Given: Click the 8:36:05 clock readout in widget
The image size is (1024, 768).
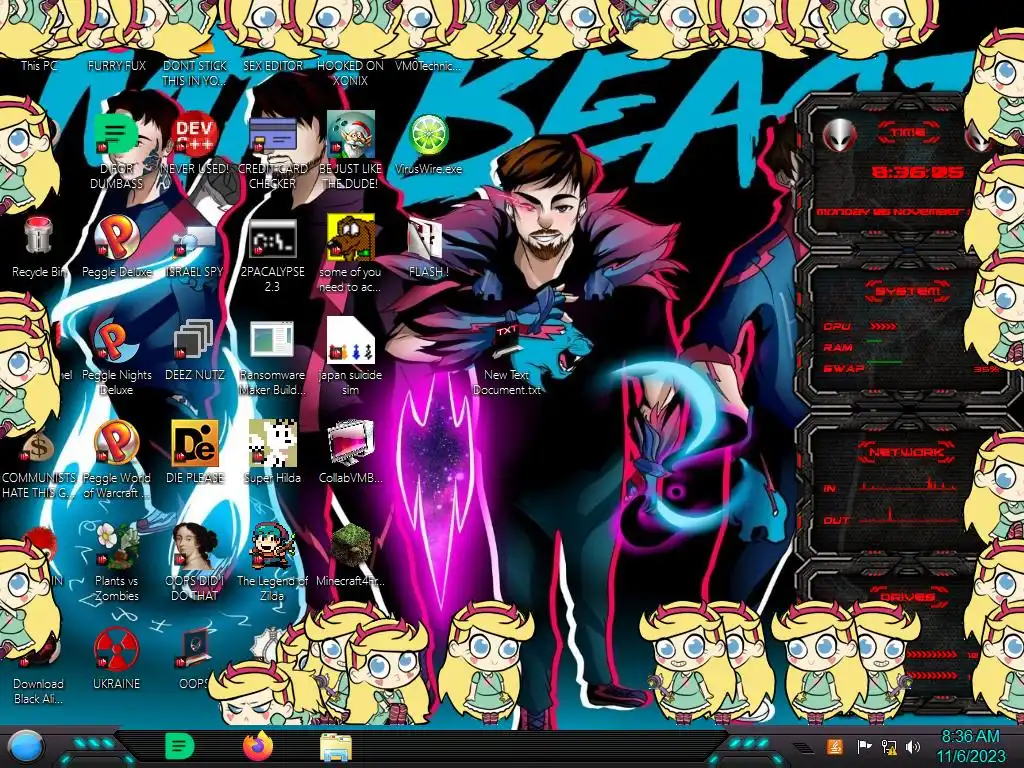Looking at the screenshot, I should (918, 172).
